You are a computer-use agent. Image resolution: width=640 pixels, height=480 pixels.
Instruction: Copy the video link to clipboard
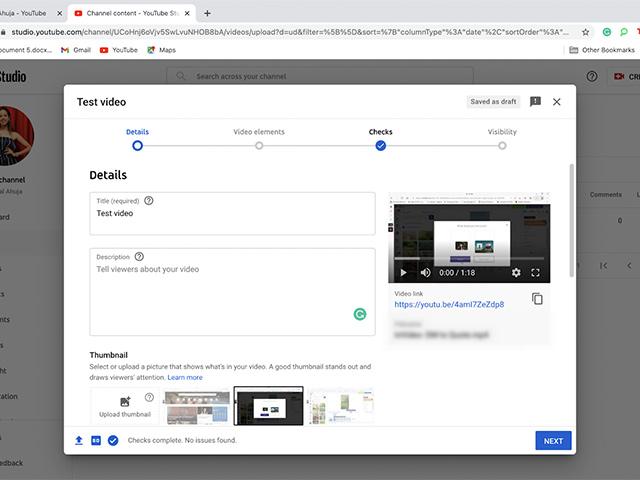537,299
